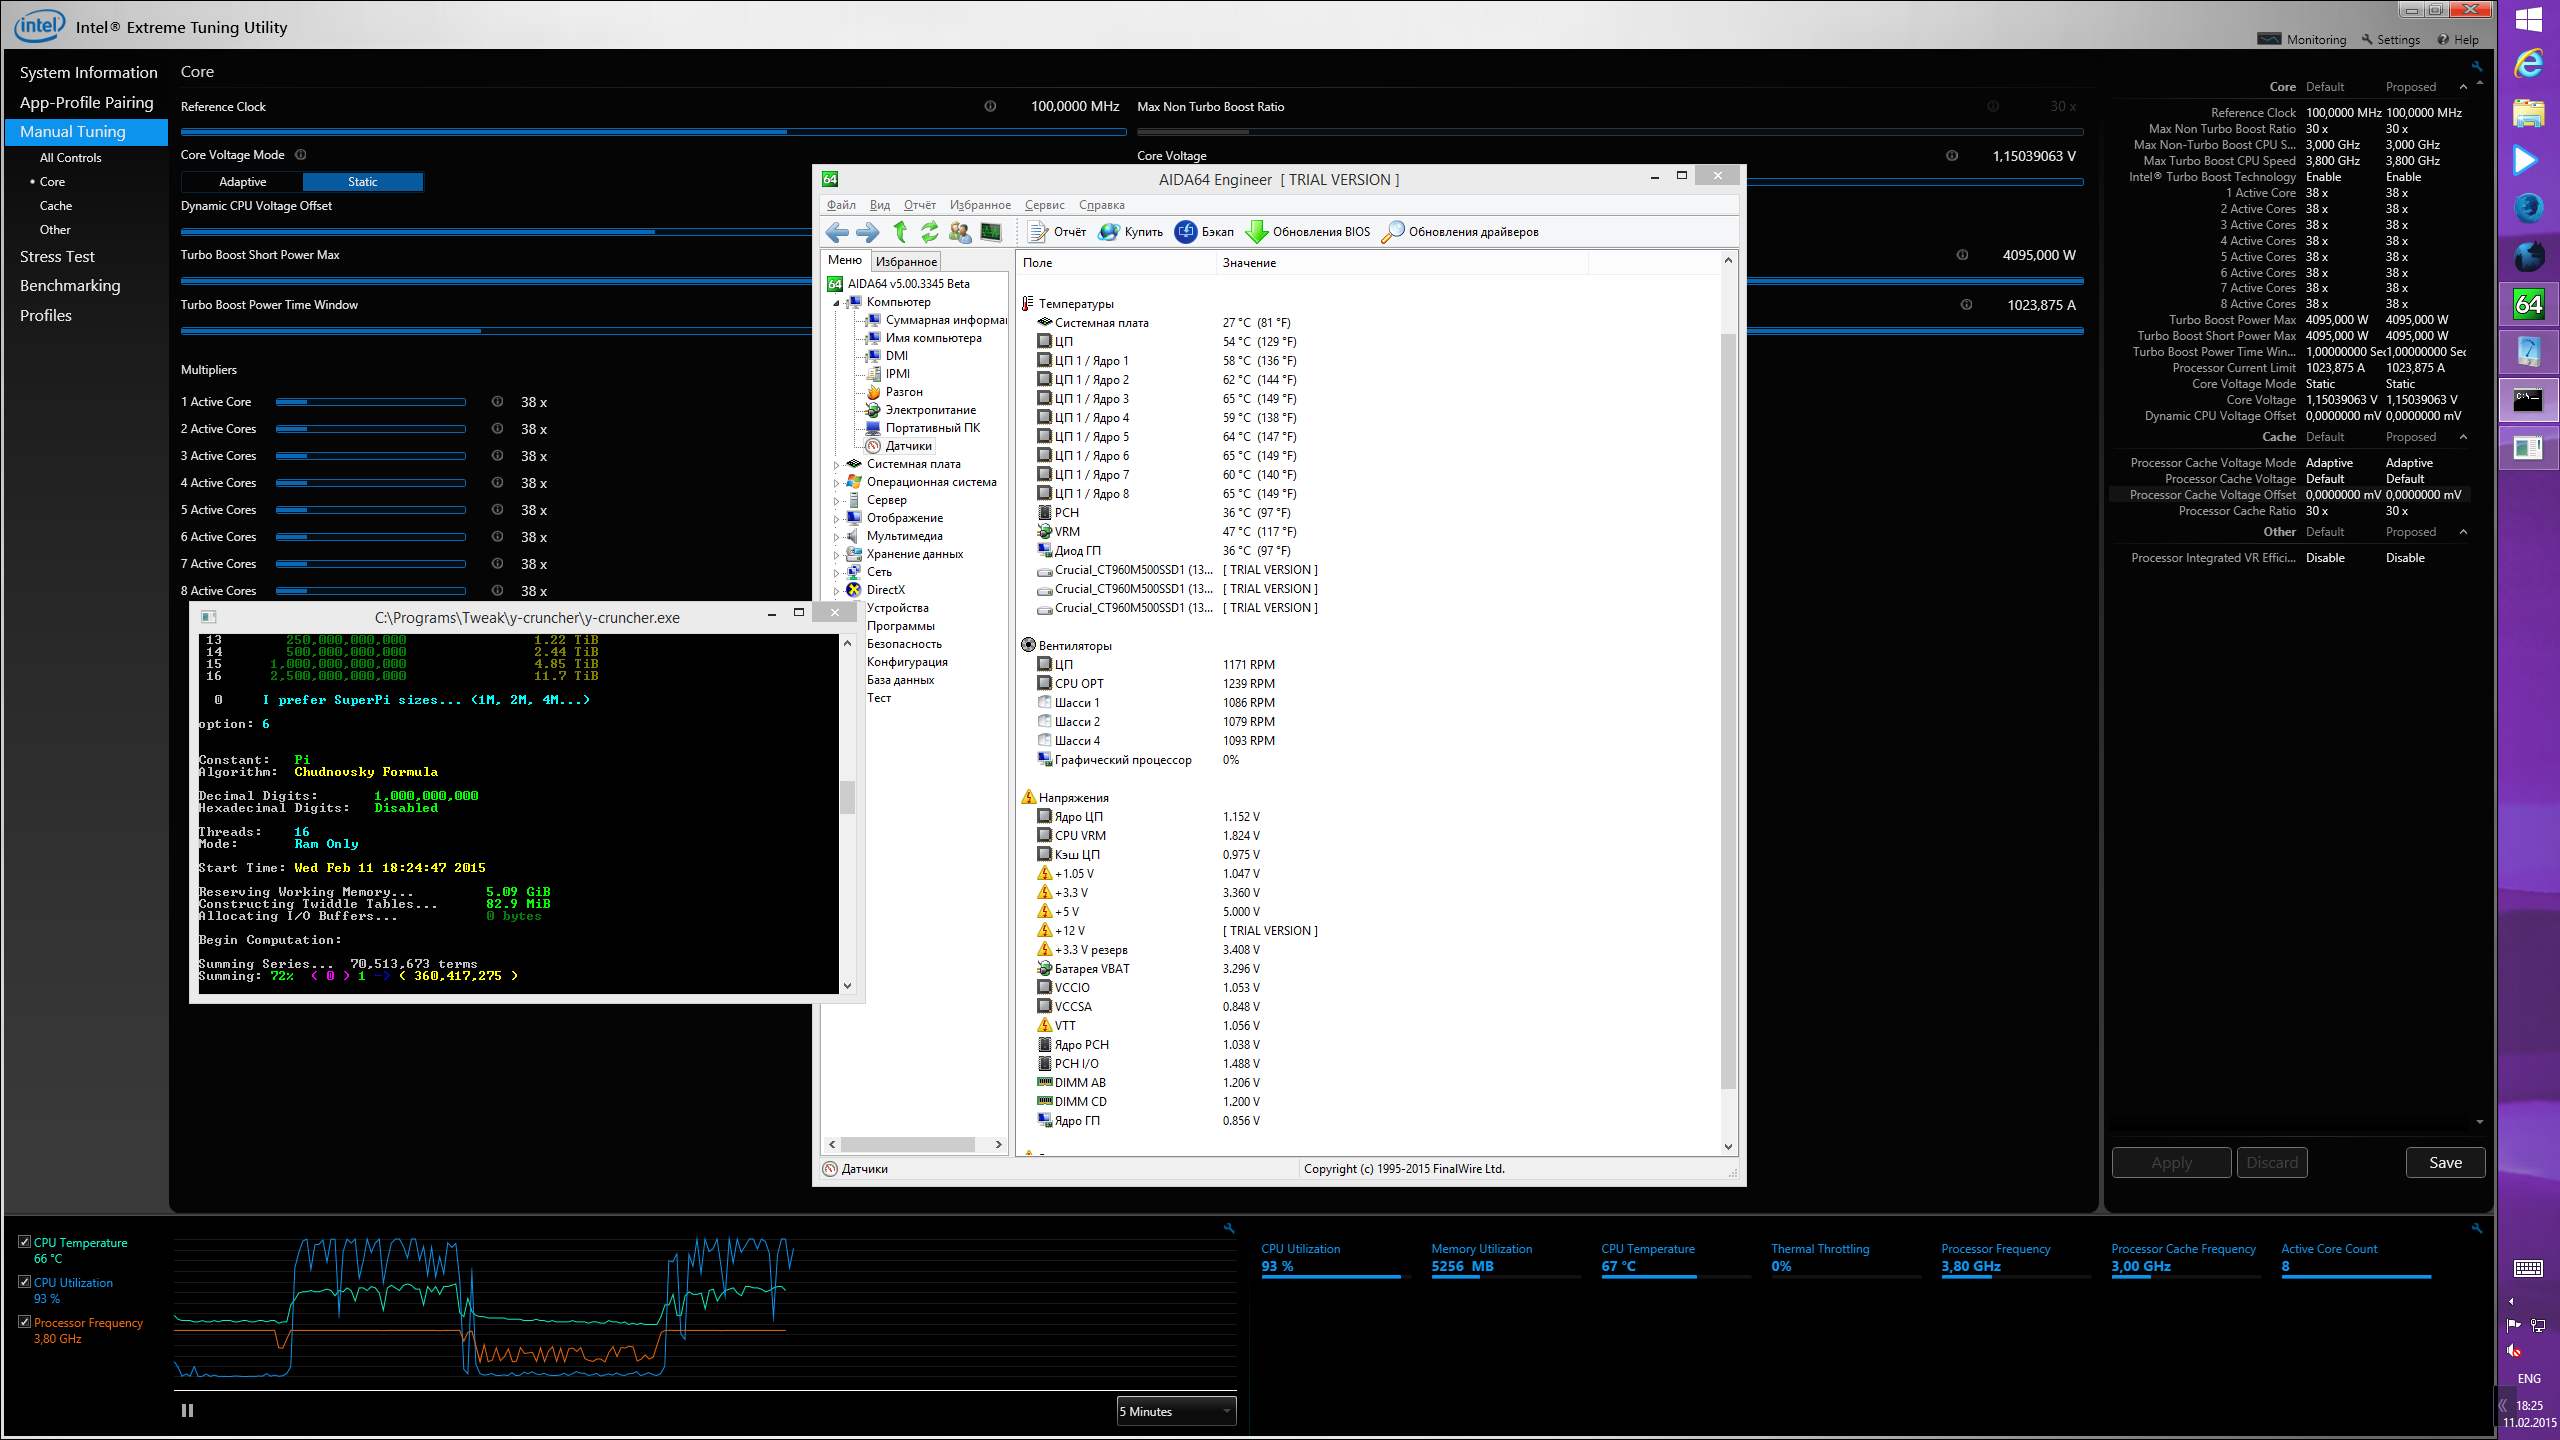This screenshot has width=2560, height=1440.
Task: Toggle the Processor Frequency checkbox
Action: (24, 1322)
